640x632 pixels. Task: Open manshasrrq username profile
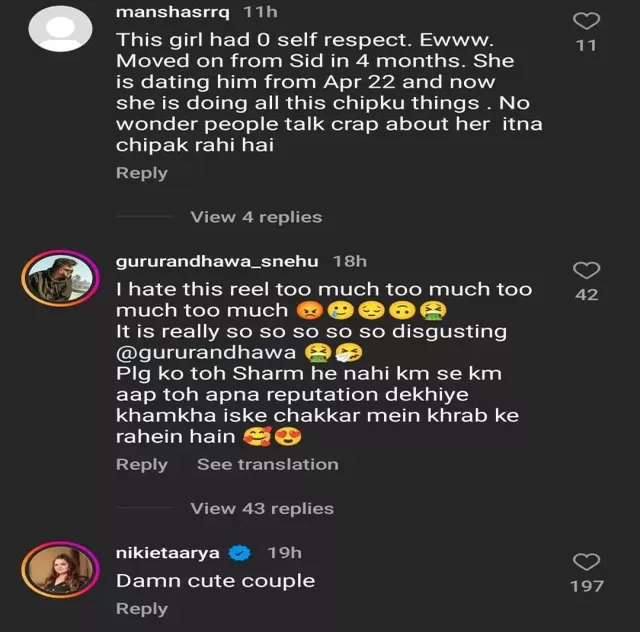(x=173, y=12)
